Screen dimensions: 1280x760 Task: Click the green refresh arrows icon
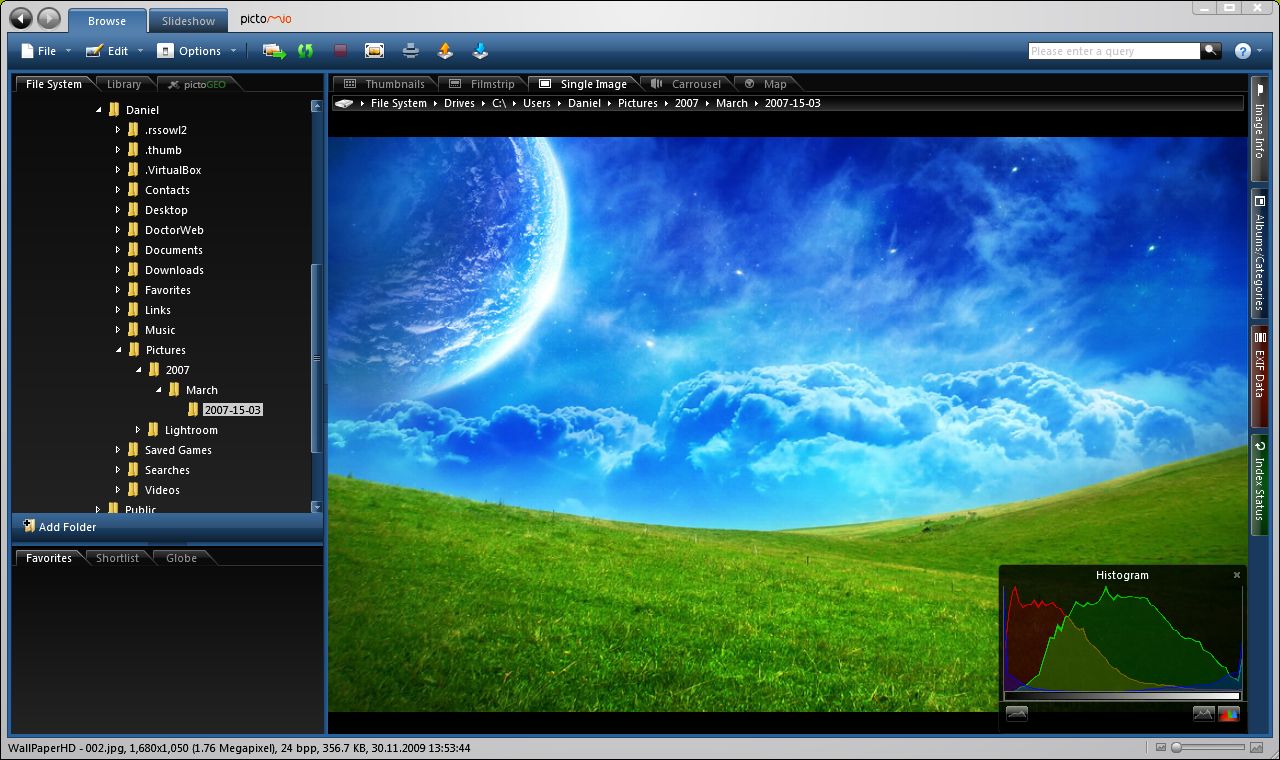[x=306, y=50]
